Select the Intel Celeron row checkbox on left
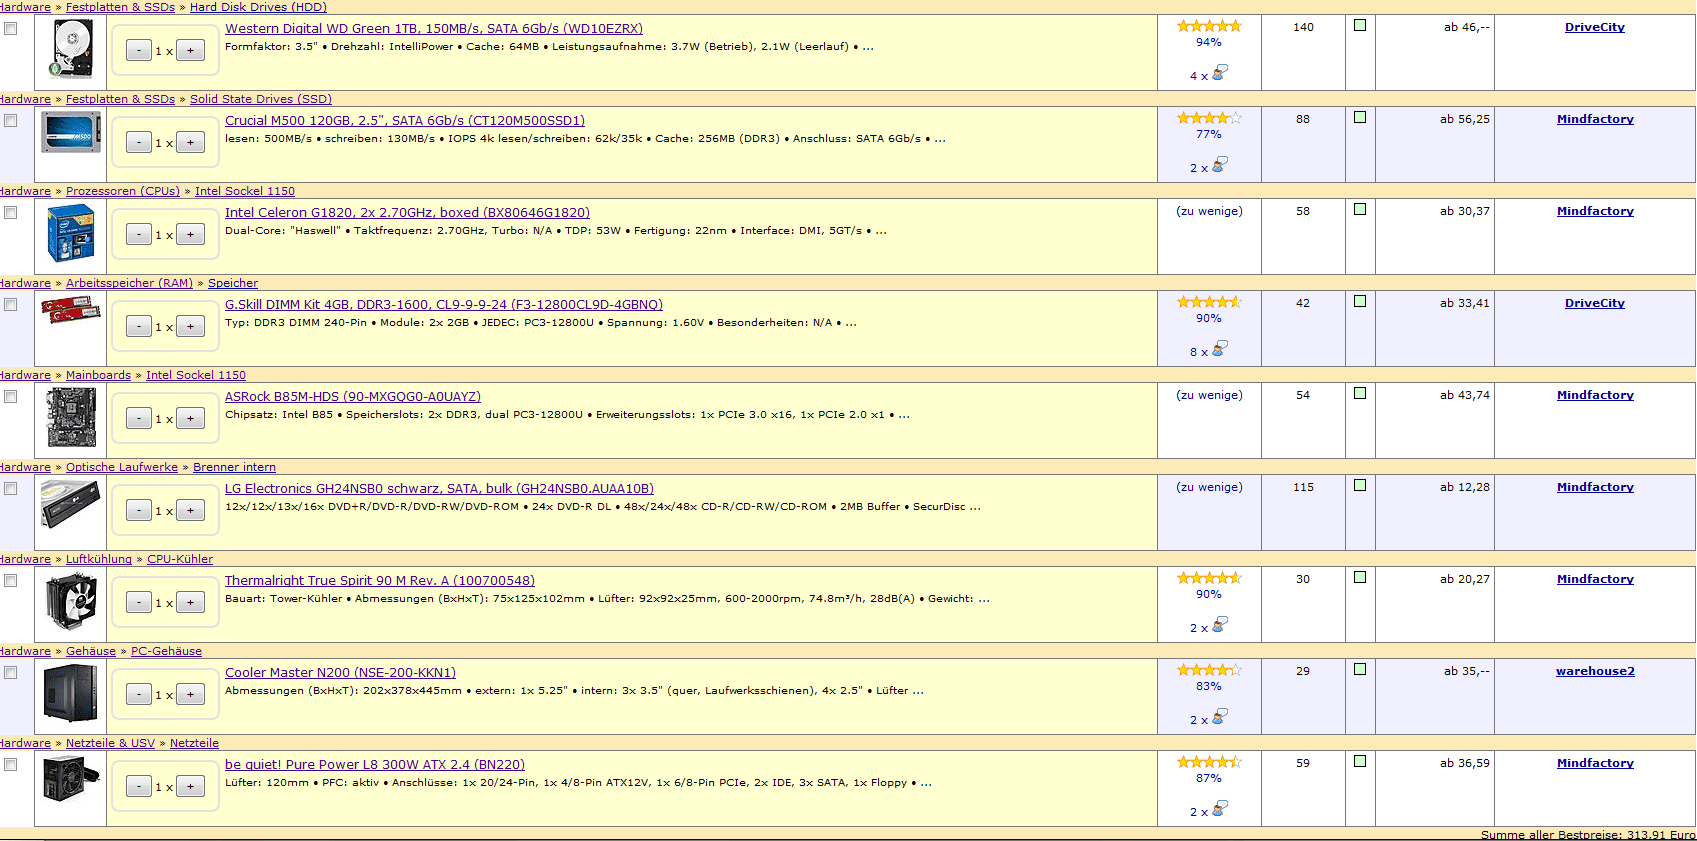The height and width of the screenshot is (841, 1697). (x=11, y=213)
